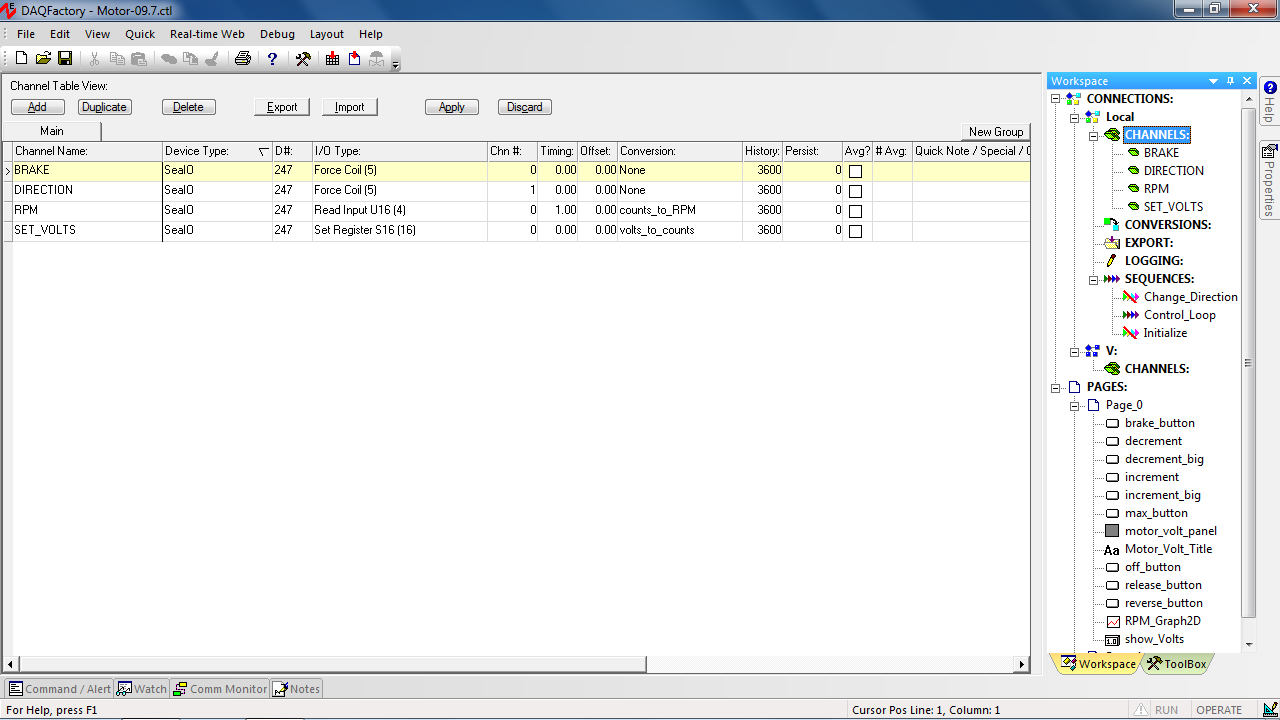
Task: Open the Notes tab
Action: (x=296, y=689)
